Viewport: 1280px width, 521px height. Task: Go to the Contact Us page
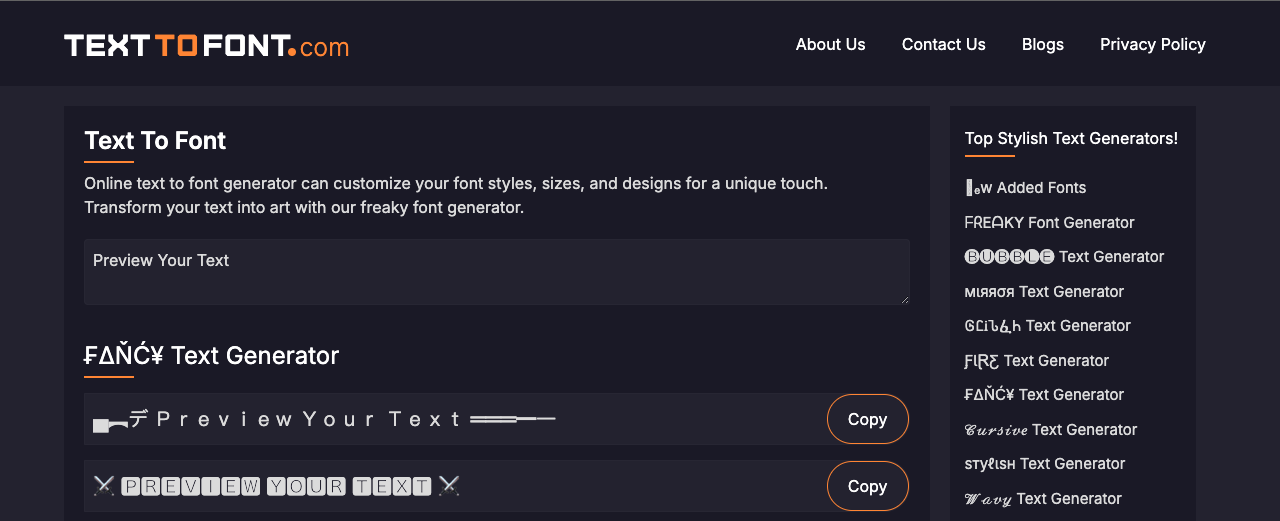tap(943, 44)
